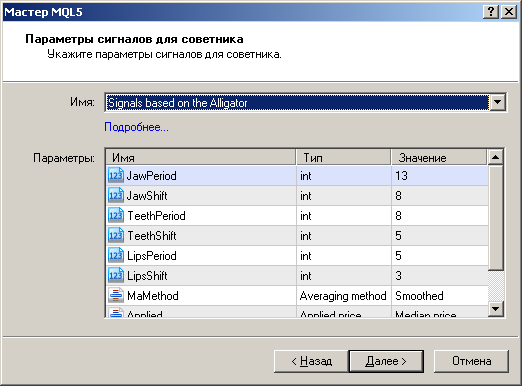This screenshot has width=522, height=386.
Task: Click the JawShift integer type icon
Action: click(x=116, y=196)
